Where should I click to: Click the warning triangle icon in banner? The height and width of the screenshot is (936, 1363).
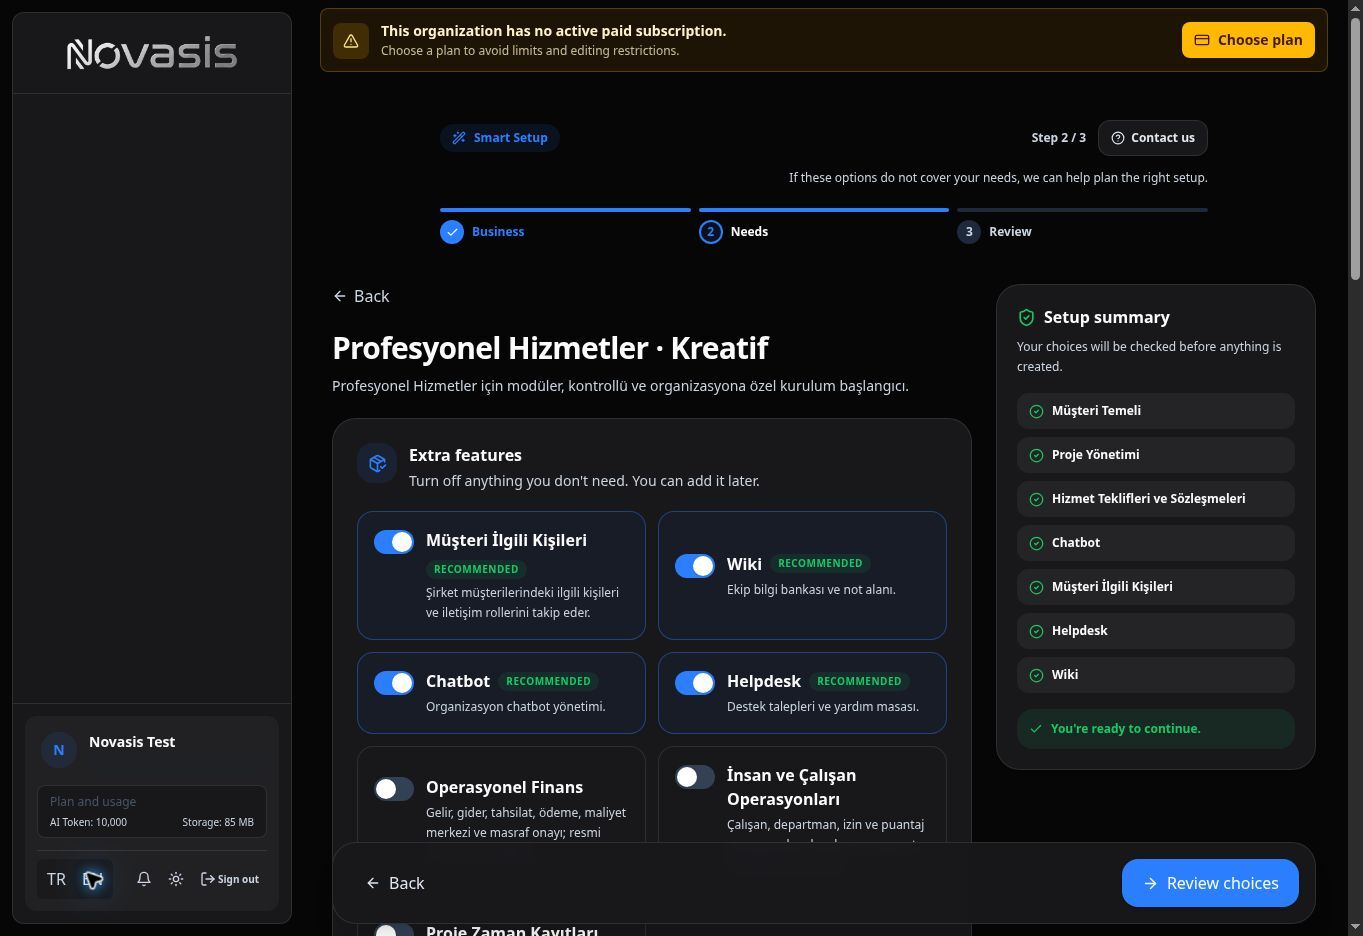pos(351,41)
